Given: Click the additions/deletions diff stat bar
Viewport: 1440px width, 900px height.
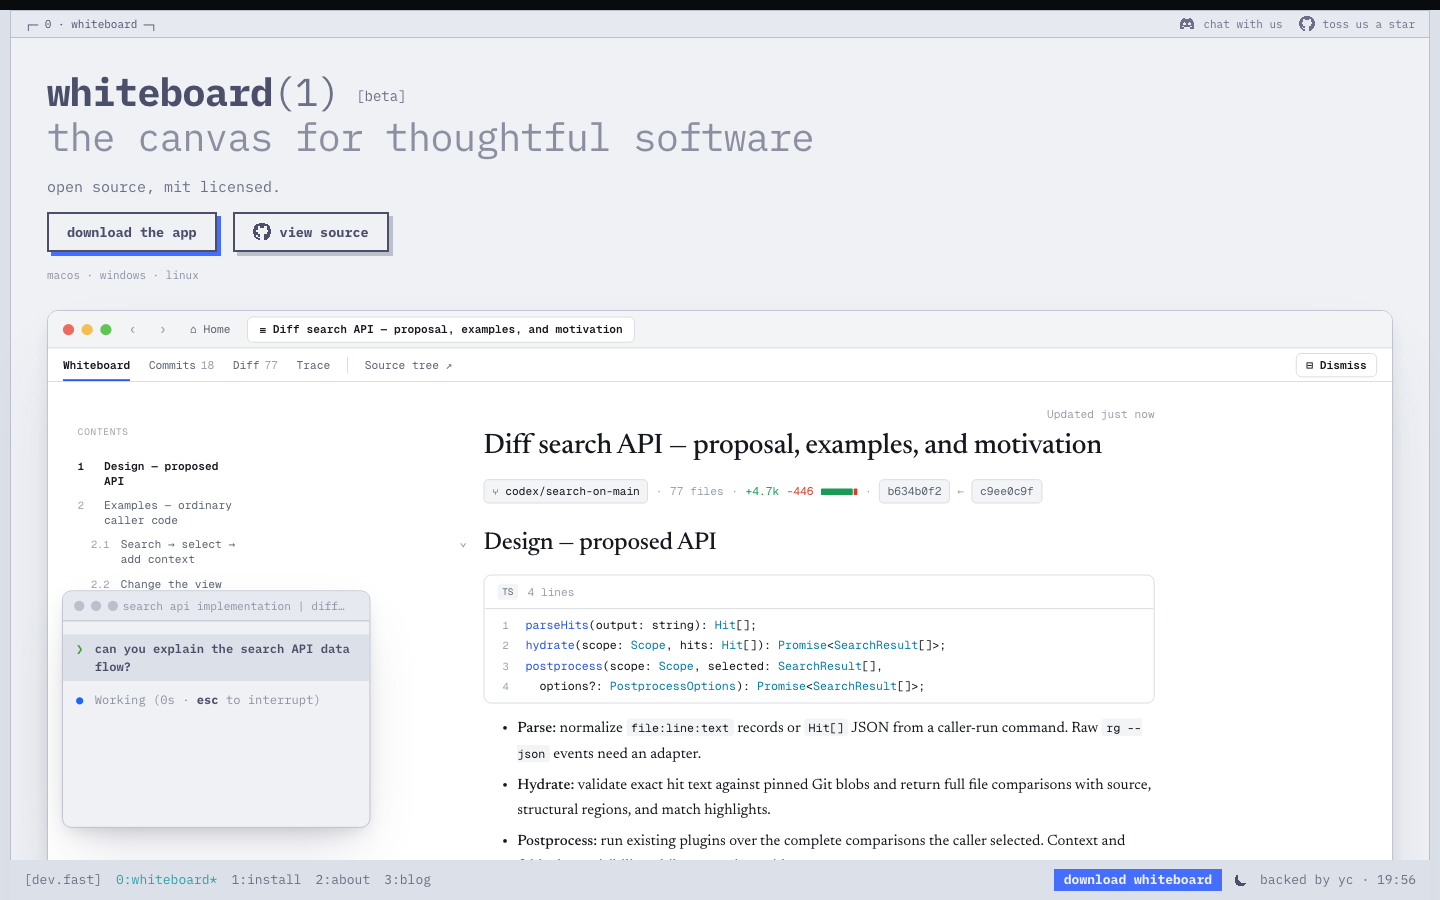Looking at the screenshot, I should click(839, 491).
